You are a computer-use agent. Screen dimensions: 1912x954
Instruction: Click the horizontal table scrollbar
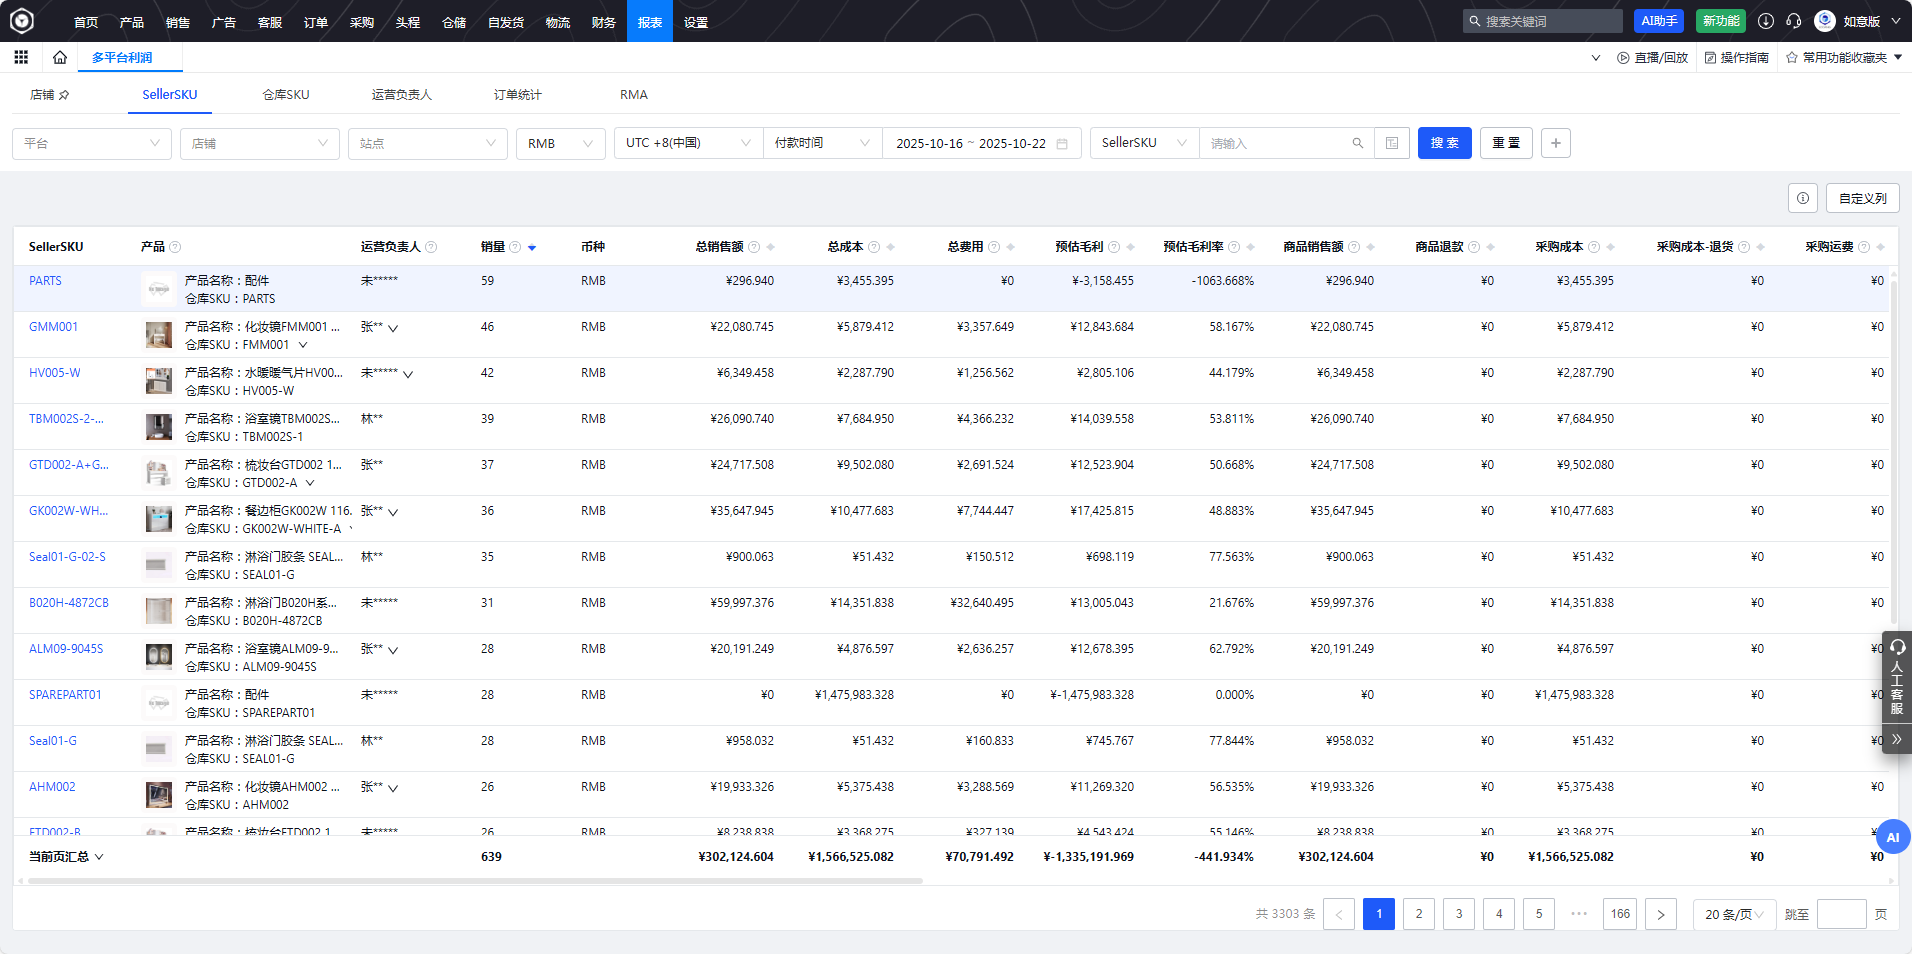[x=475, y=881]
